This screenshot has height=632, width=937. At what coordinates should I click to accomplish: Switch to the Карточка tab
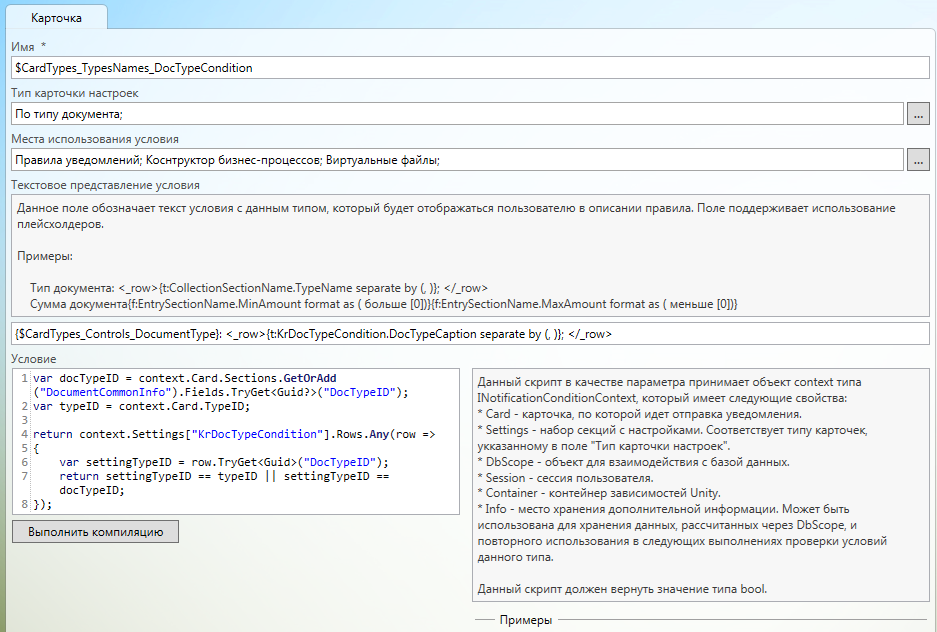(56, 18)
